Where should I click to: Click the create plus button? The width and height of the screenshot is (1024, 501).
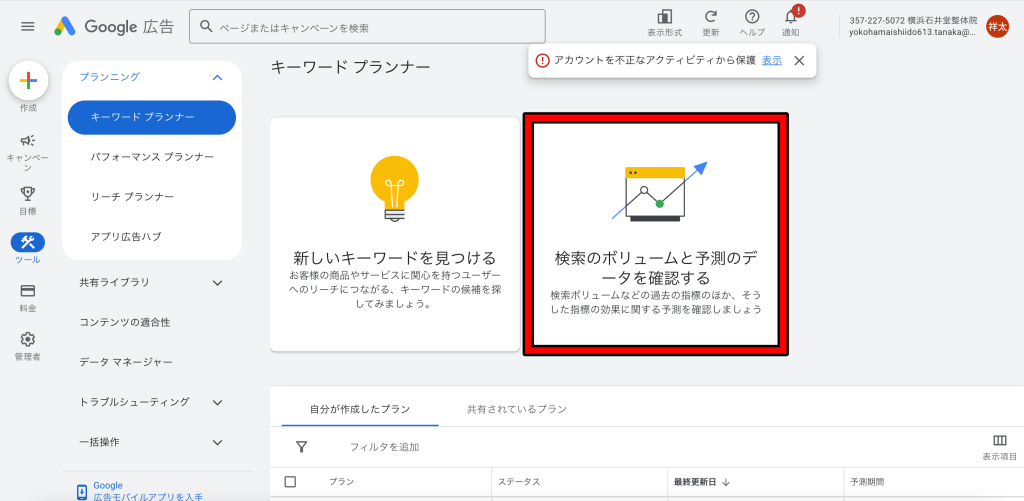point(28,81)
